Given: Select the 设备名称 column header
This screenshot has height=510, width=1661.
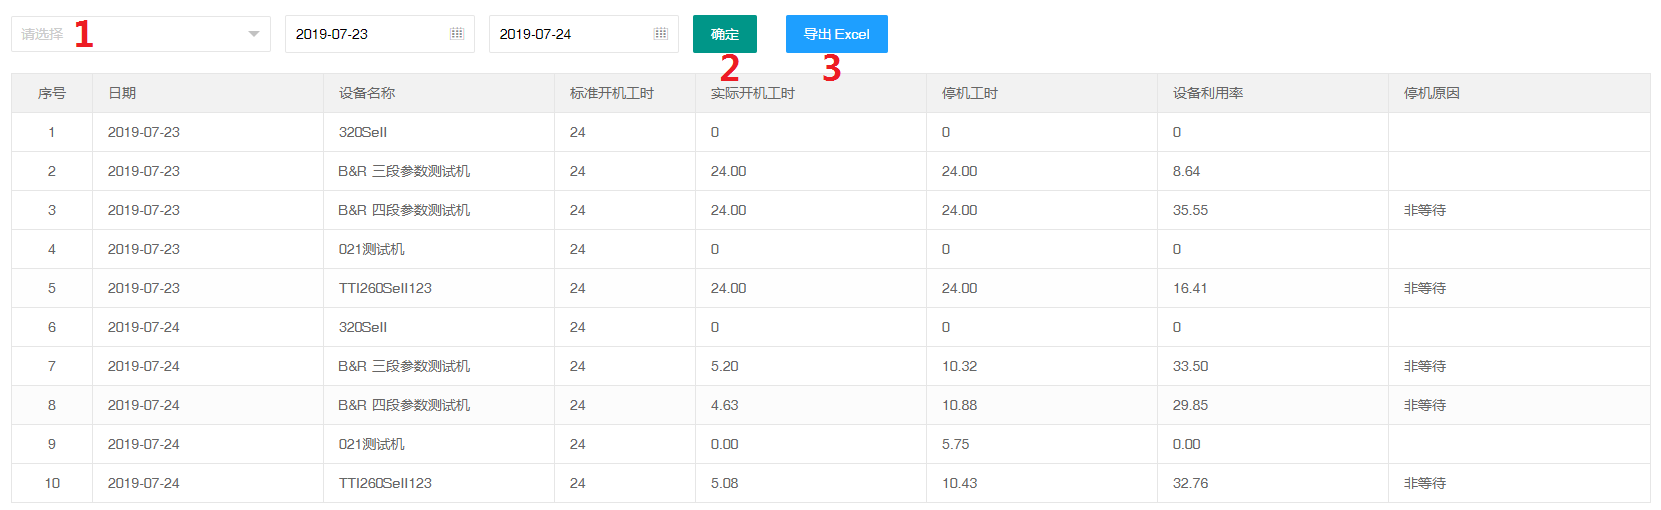Looking at the screenshot, I should click(367, 93).
